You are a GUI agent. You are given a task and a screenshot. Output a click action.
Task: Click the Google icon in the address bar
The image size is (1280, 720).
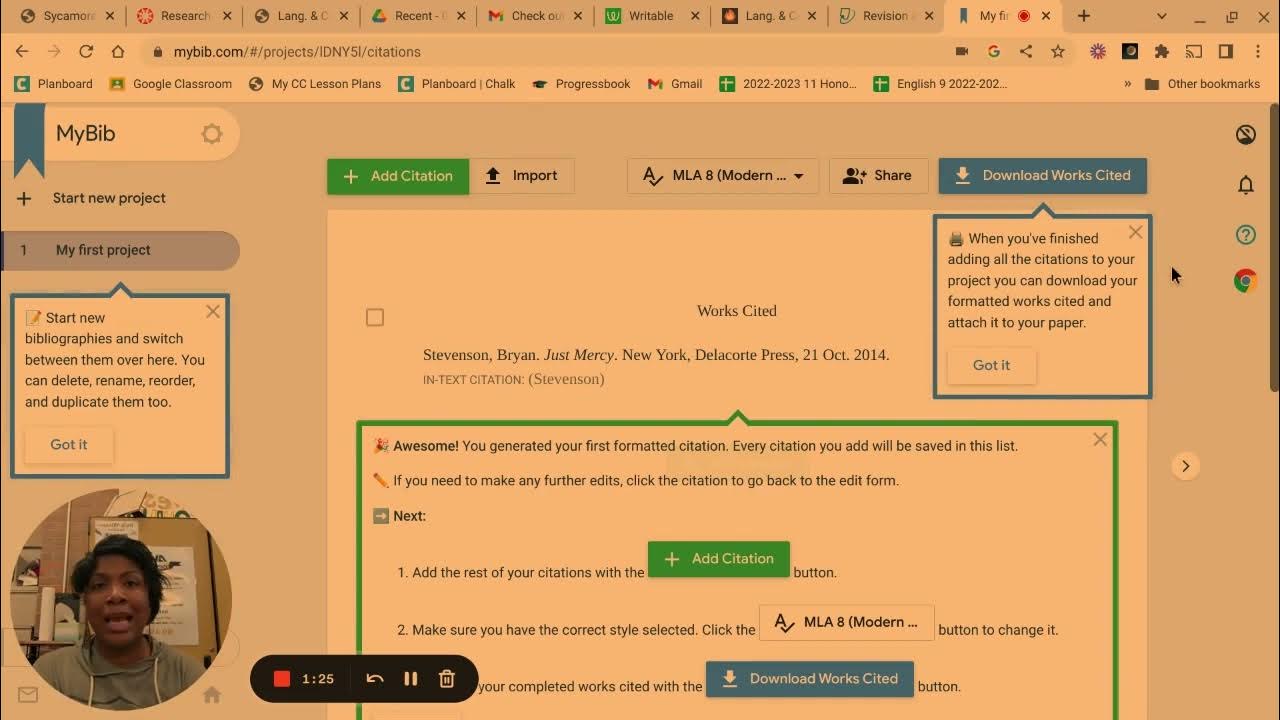(993, 51)
